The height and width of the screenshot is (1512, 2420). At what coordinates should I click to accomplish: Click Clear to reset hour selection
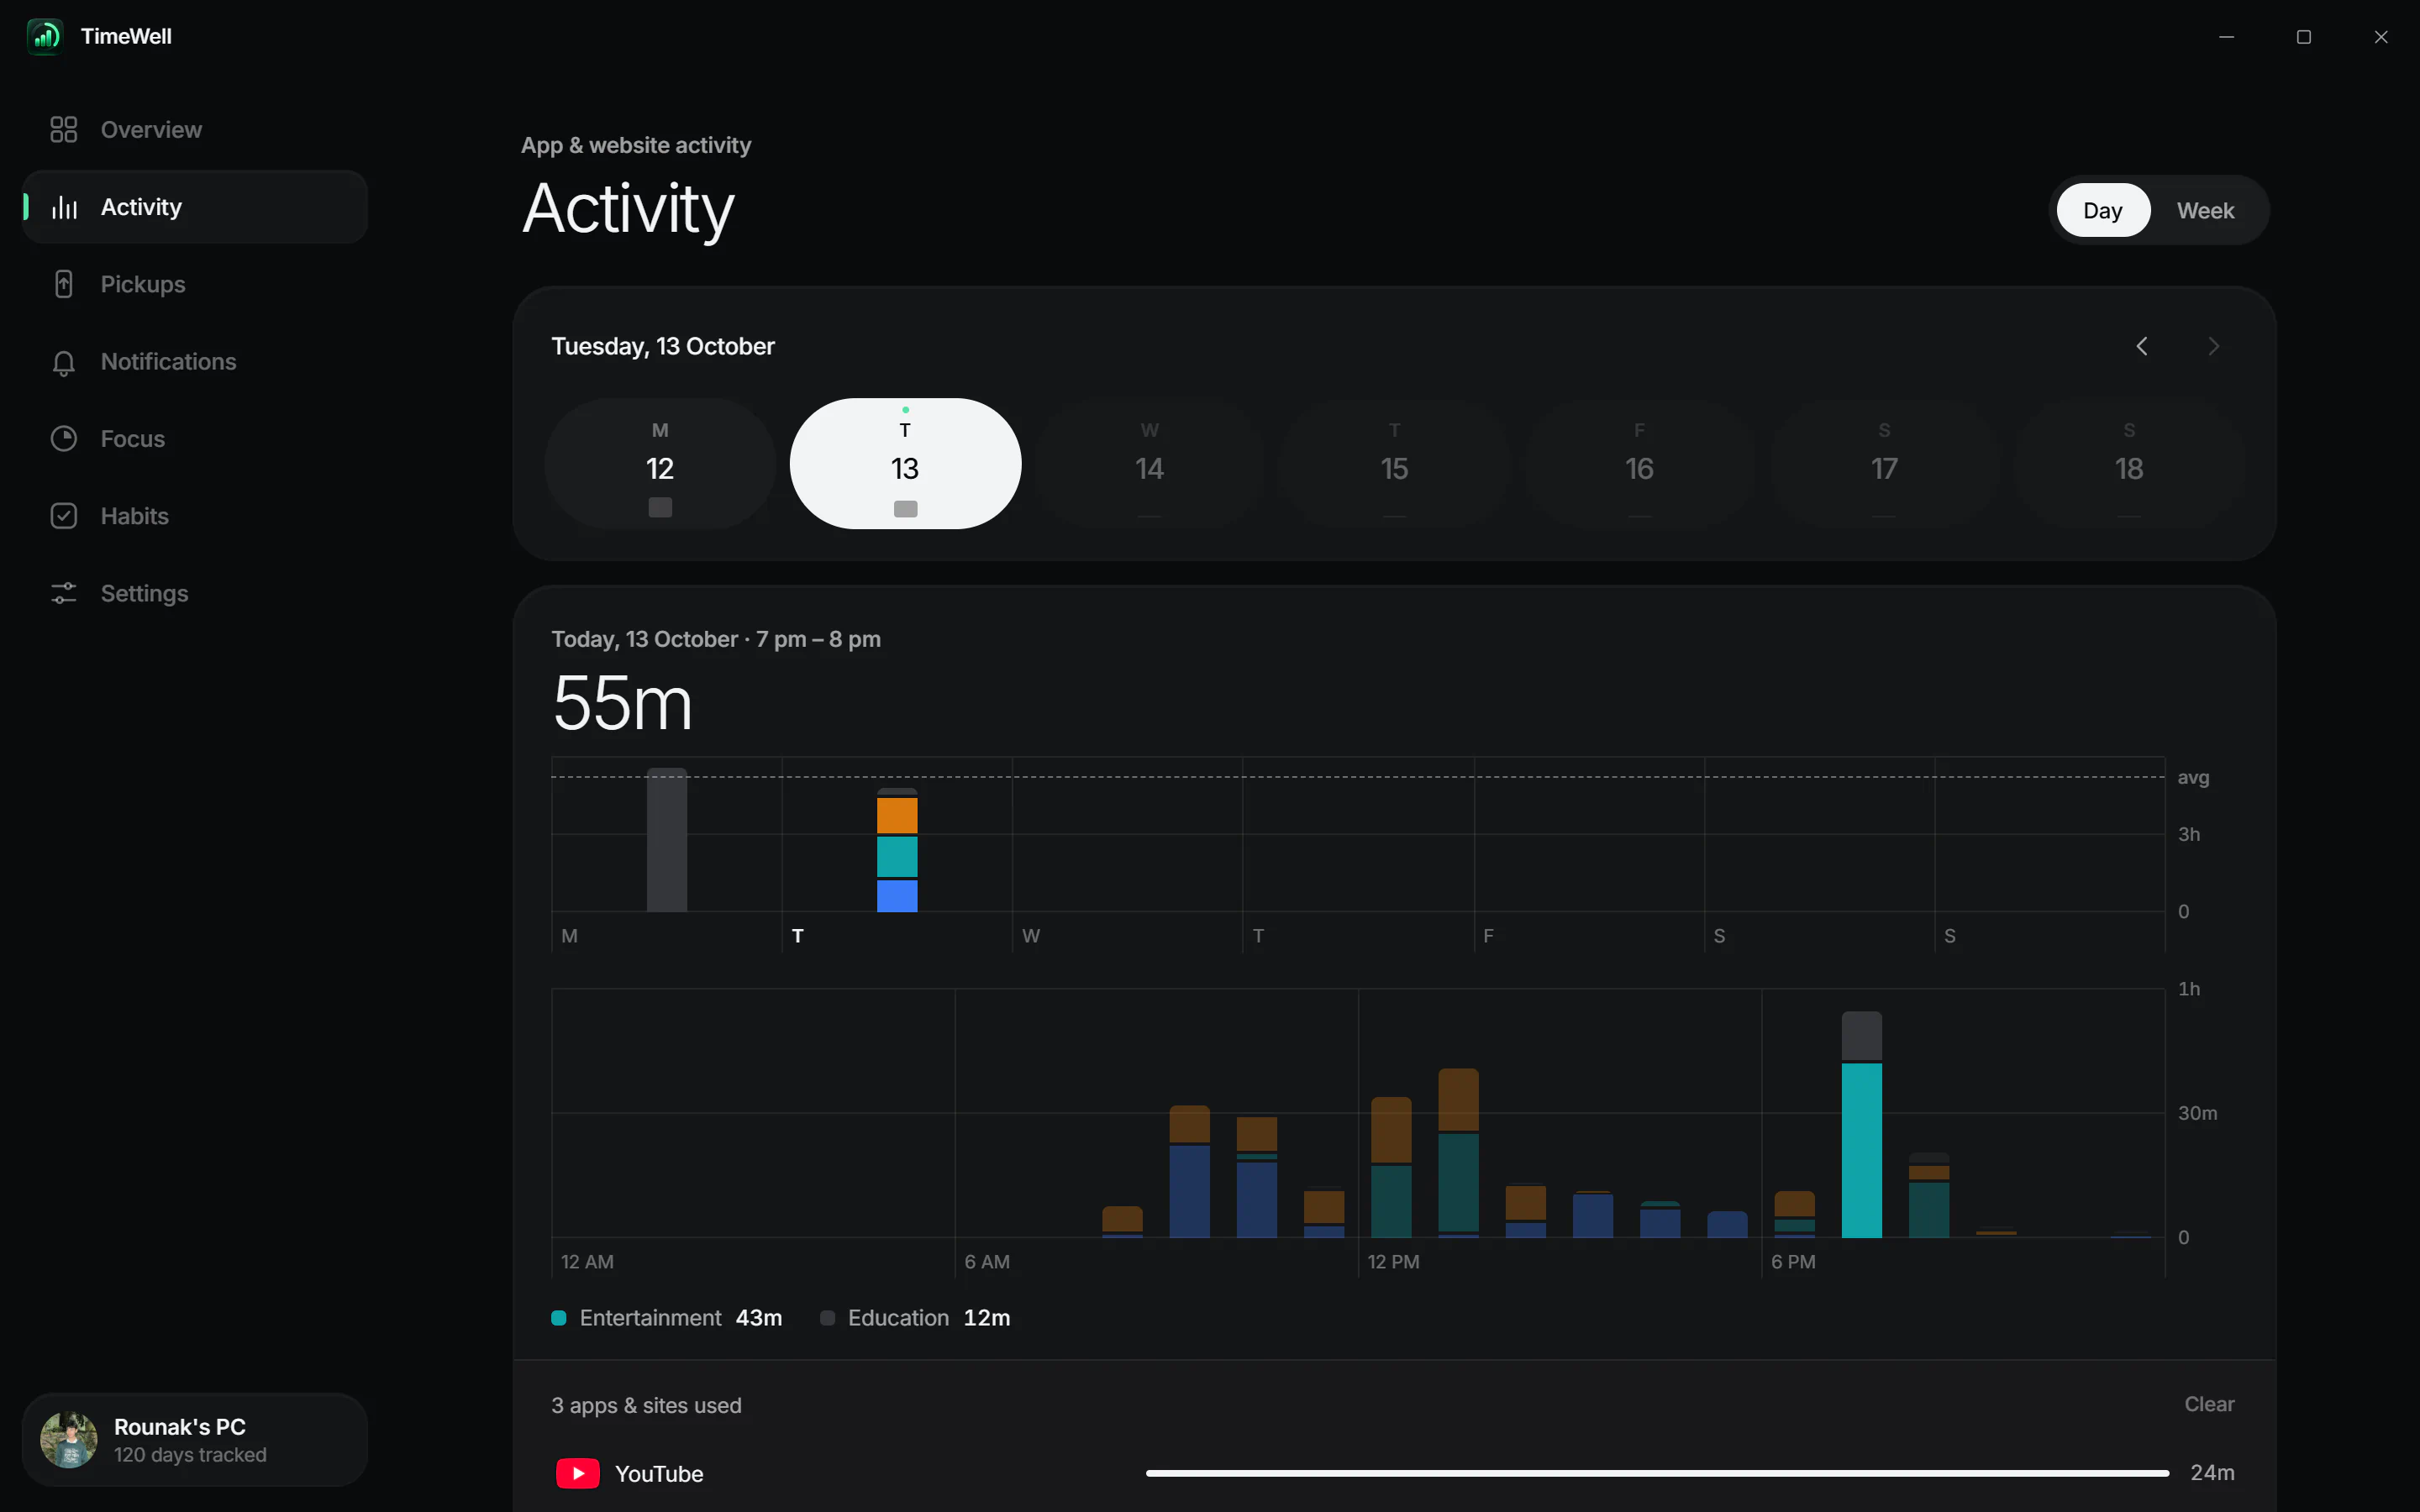(2209, 1404)
